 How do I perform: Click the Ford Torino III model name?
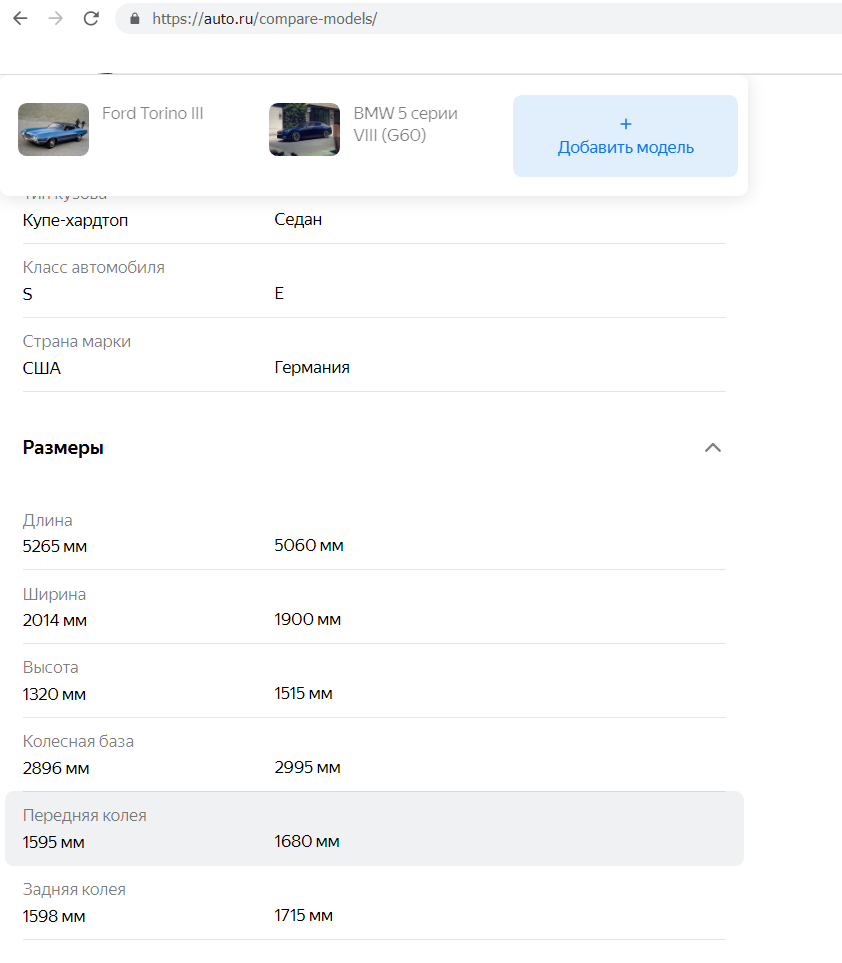click(x=153, y=114)
